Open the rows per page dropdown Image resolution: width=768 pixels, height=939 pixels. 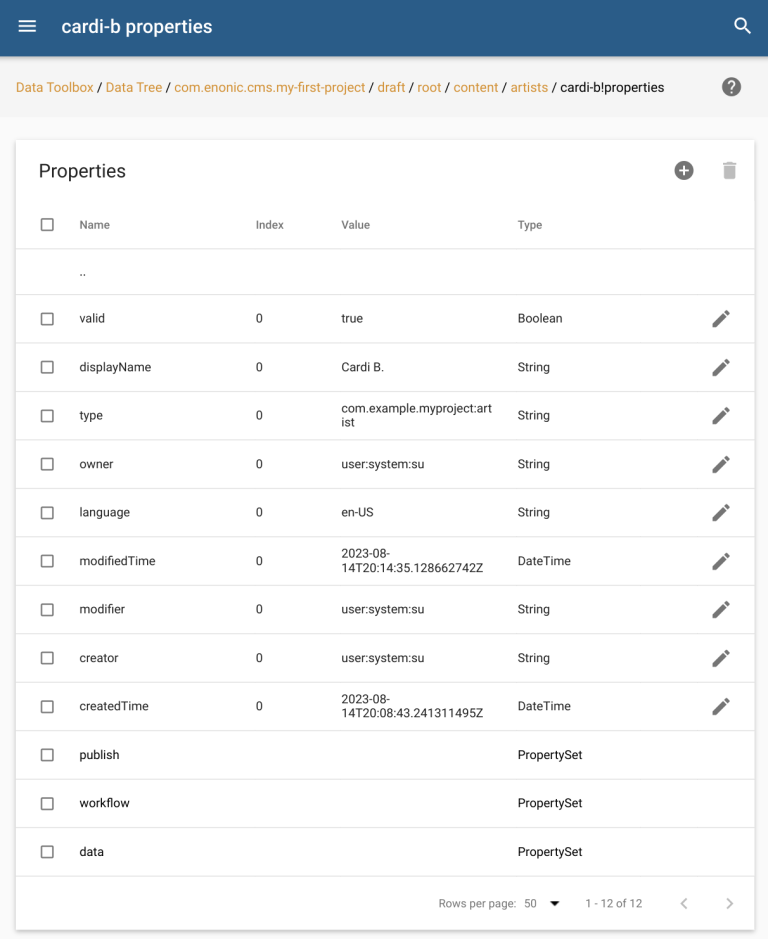[x=542, y=903]
